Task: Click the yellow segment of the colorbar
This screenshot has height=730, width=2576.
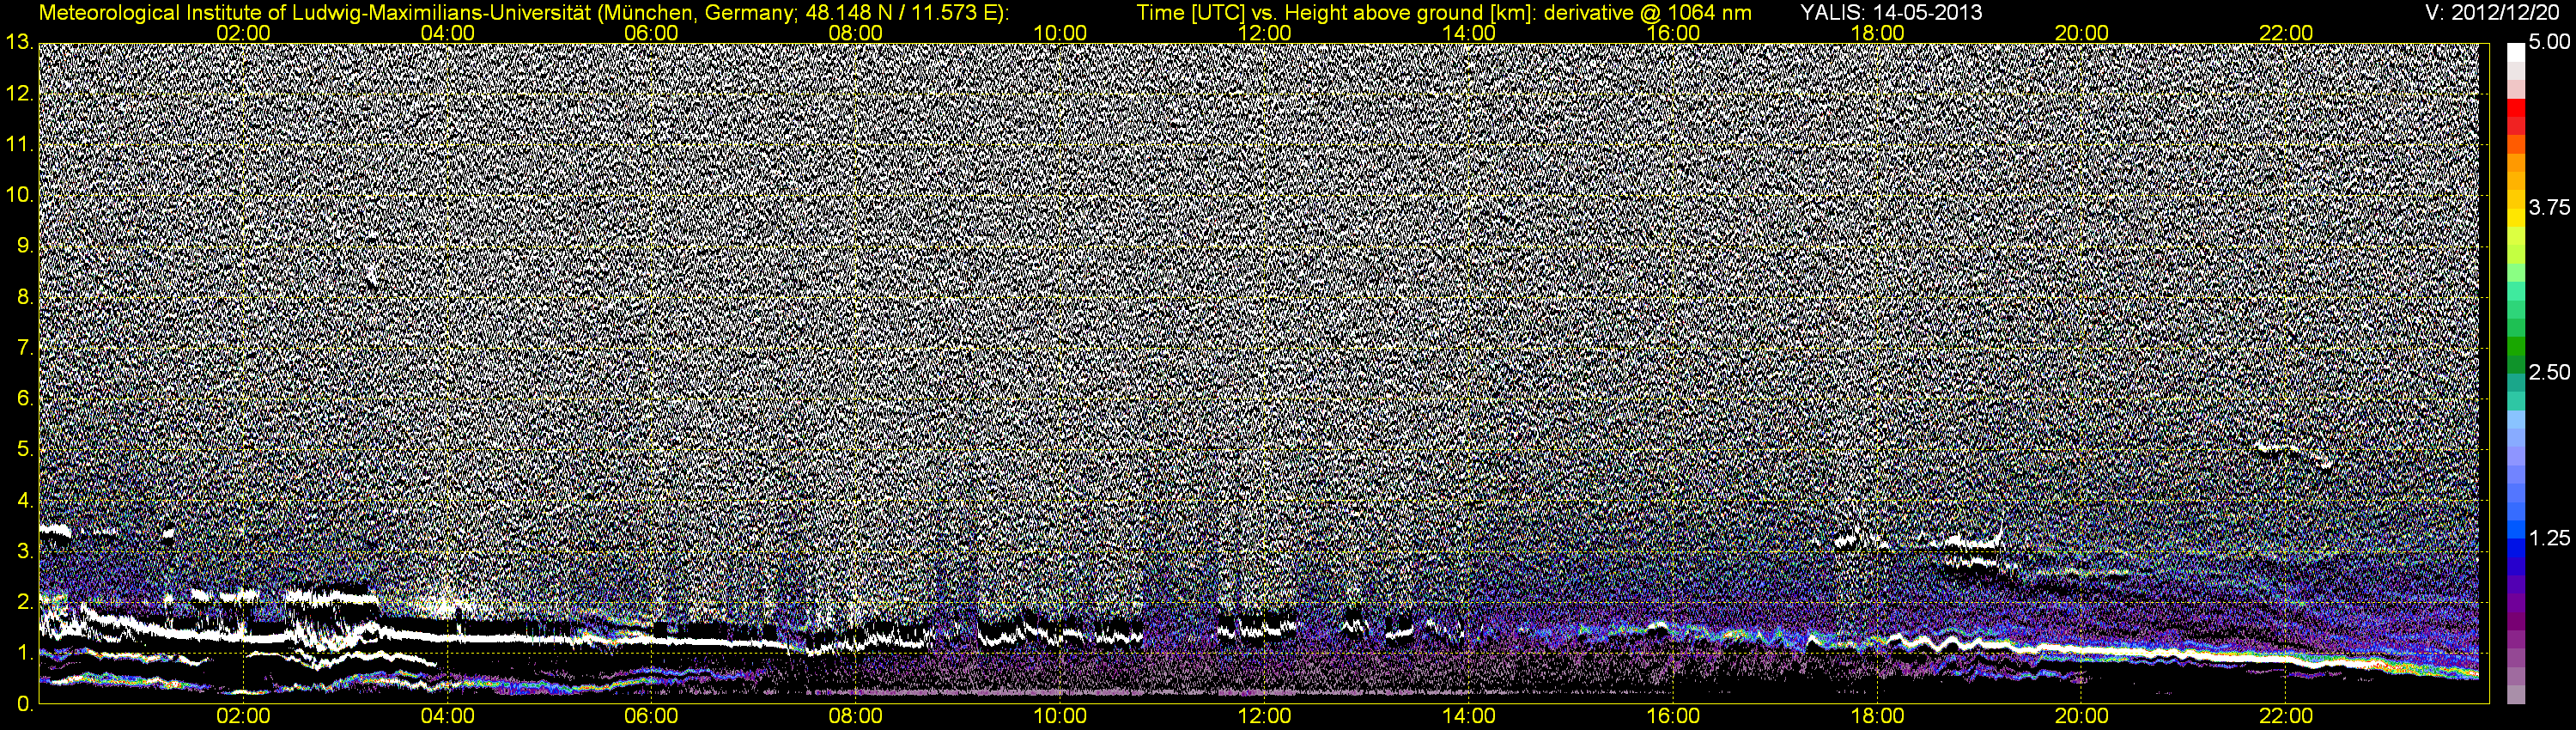Action: coord(2516,217)
